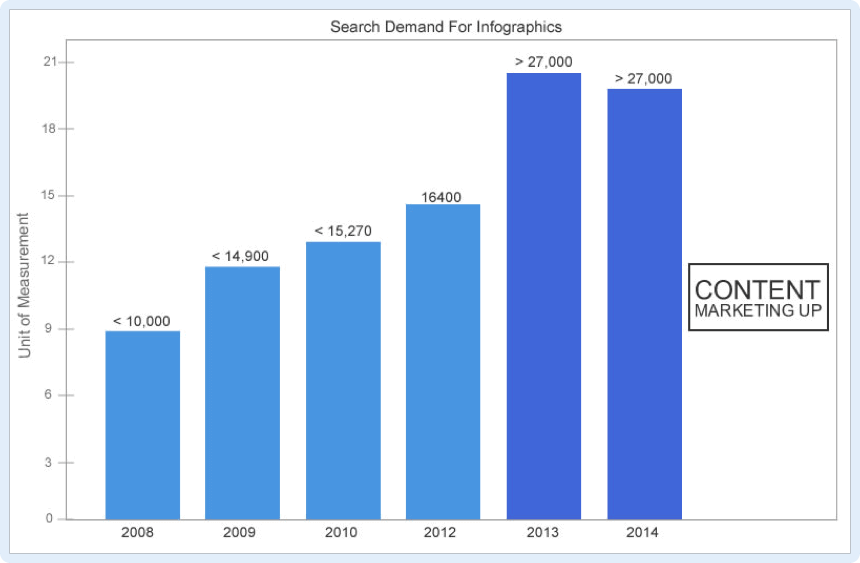Image resolution: width=860 pixels, height=563 pixels.
Task: Click the '> 27,000' label above 2013
Action: point(544,62)
